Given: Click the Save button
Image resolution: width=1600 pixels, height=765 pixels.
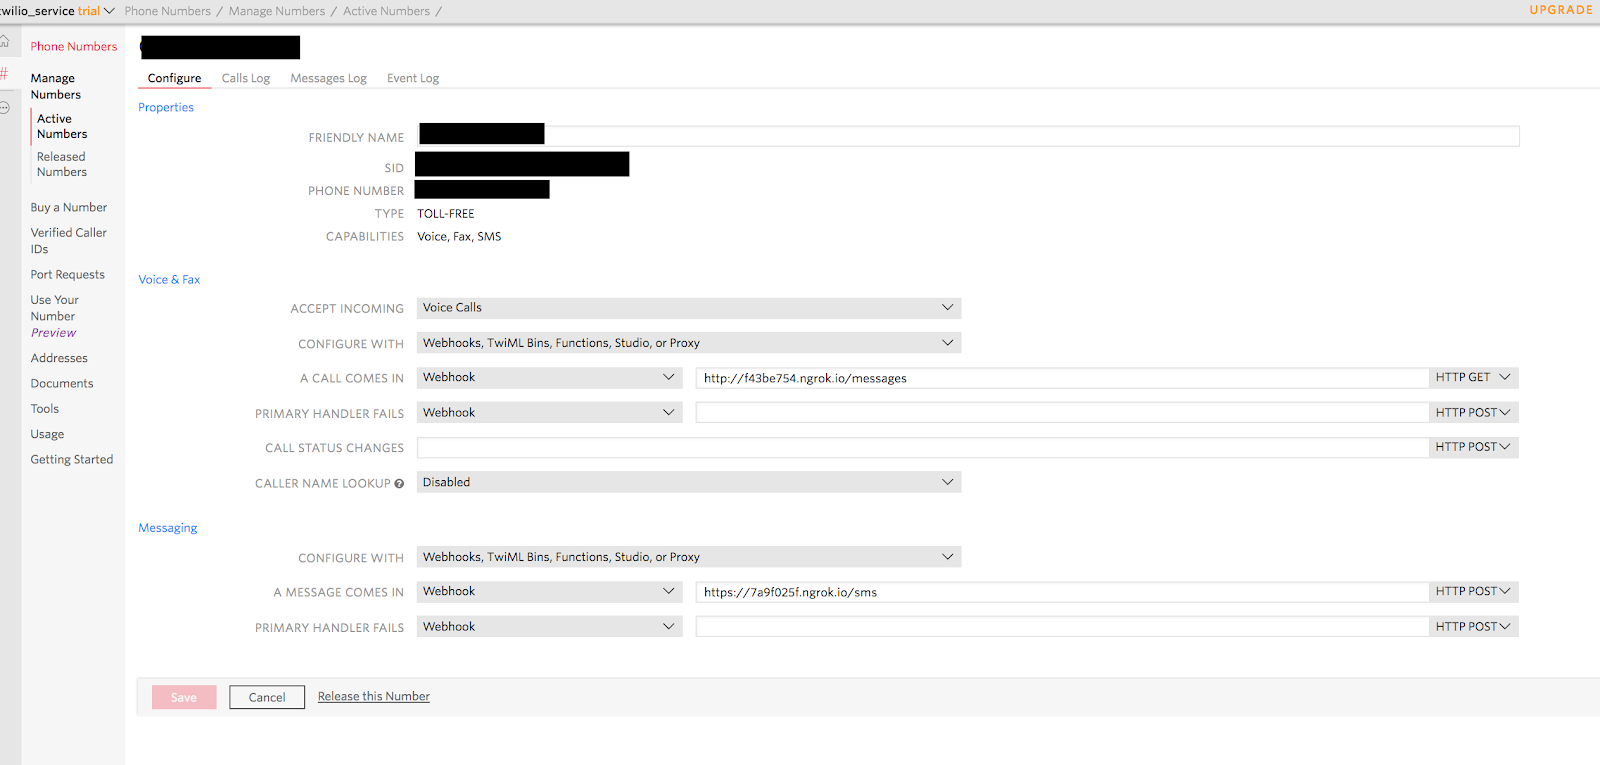Looking at the screenshot, I should (184, 697).
